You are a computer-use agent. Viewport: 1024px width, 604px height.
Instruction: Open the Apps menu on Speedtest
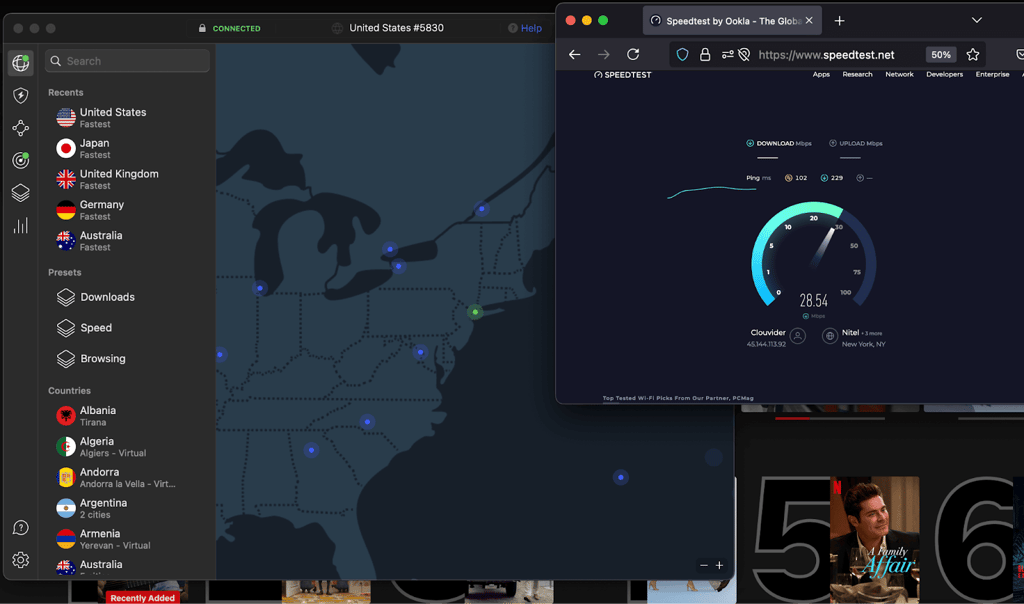(x=821, y=74)
